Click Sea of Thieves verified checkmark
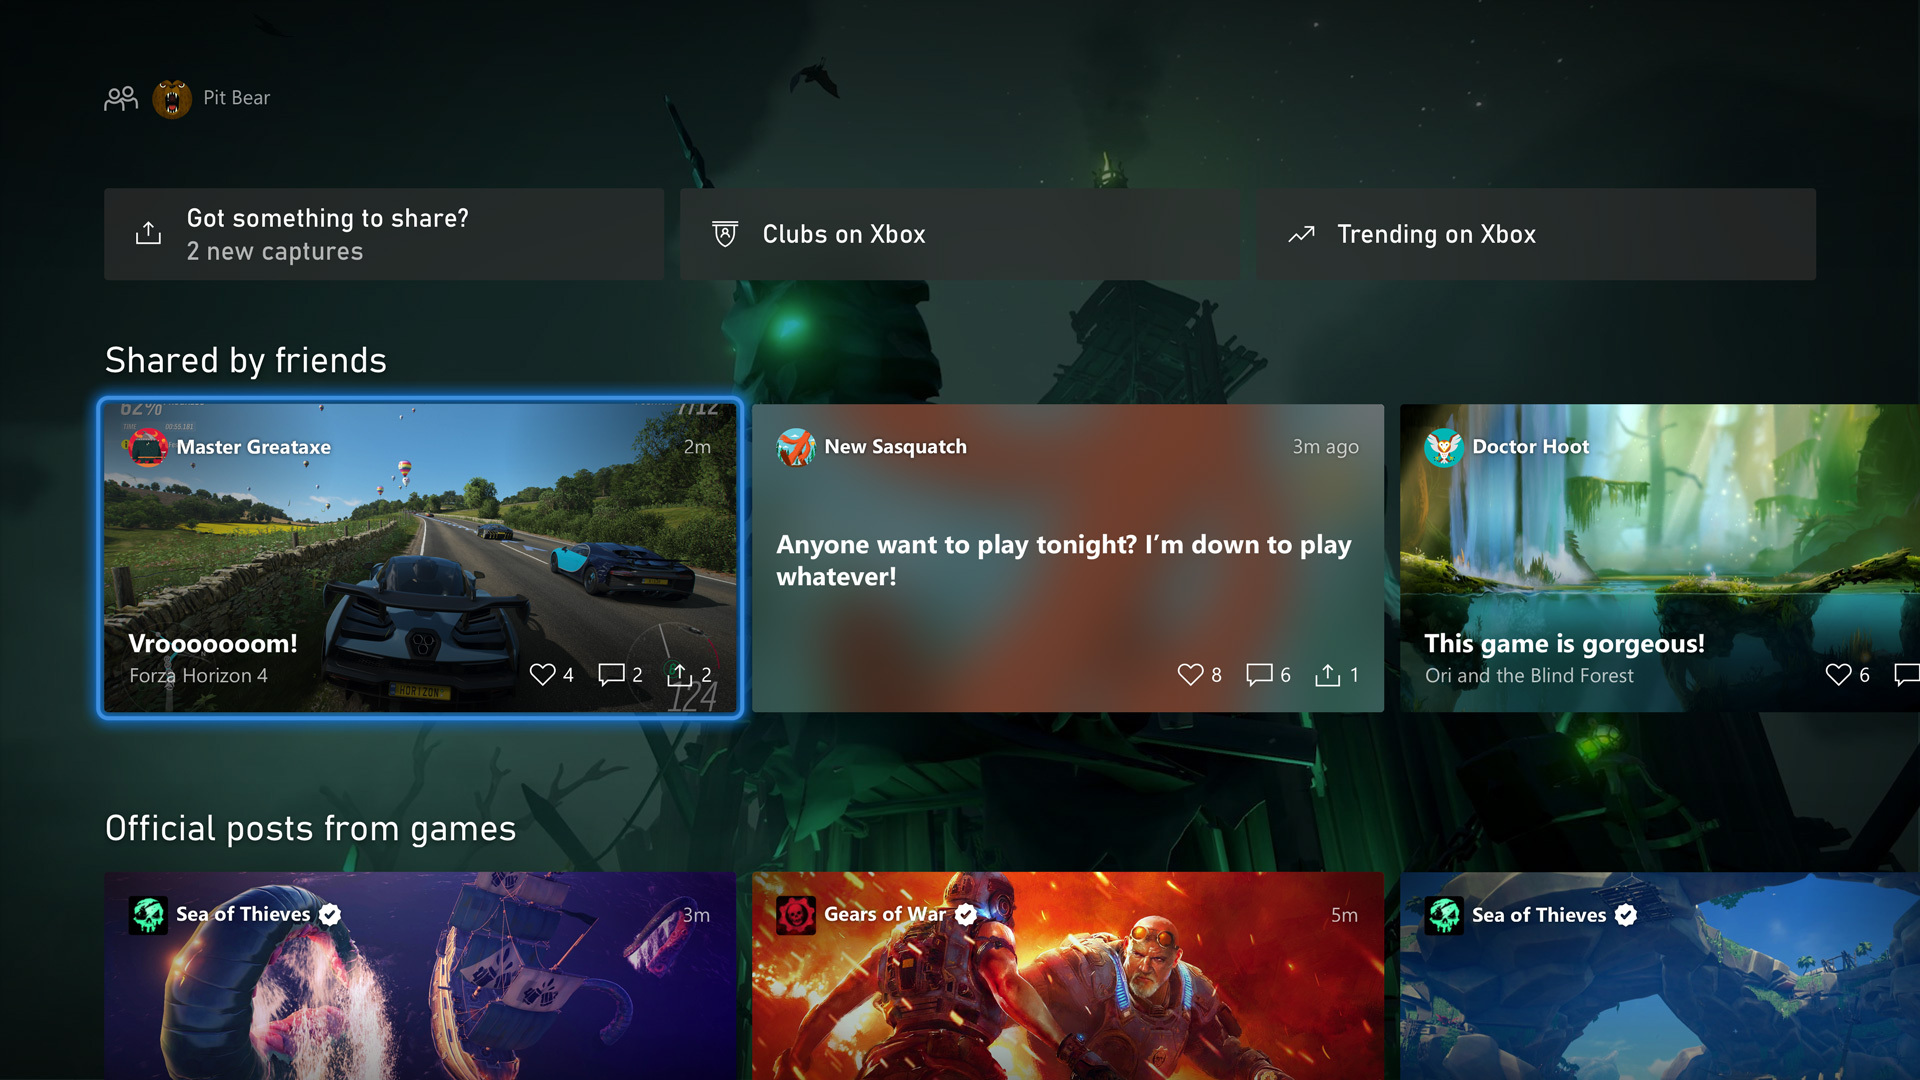Image resolution: width=1920 pixels, height=1080 pixels. click(330, 913)
